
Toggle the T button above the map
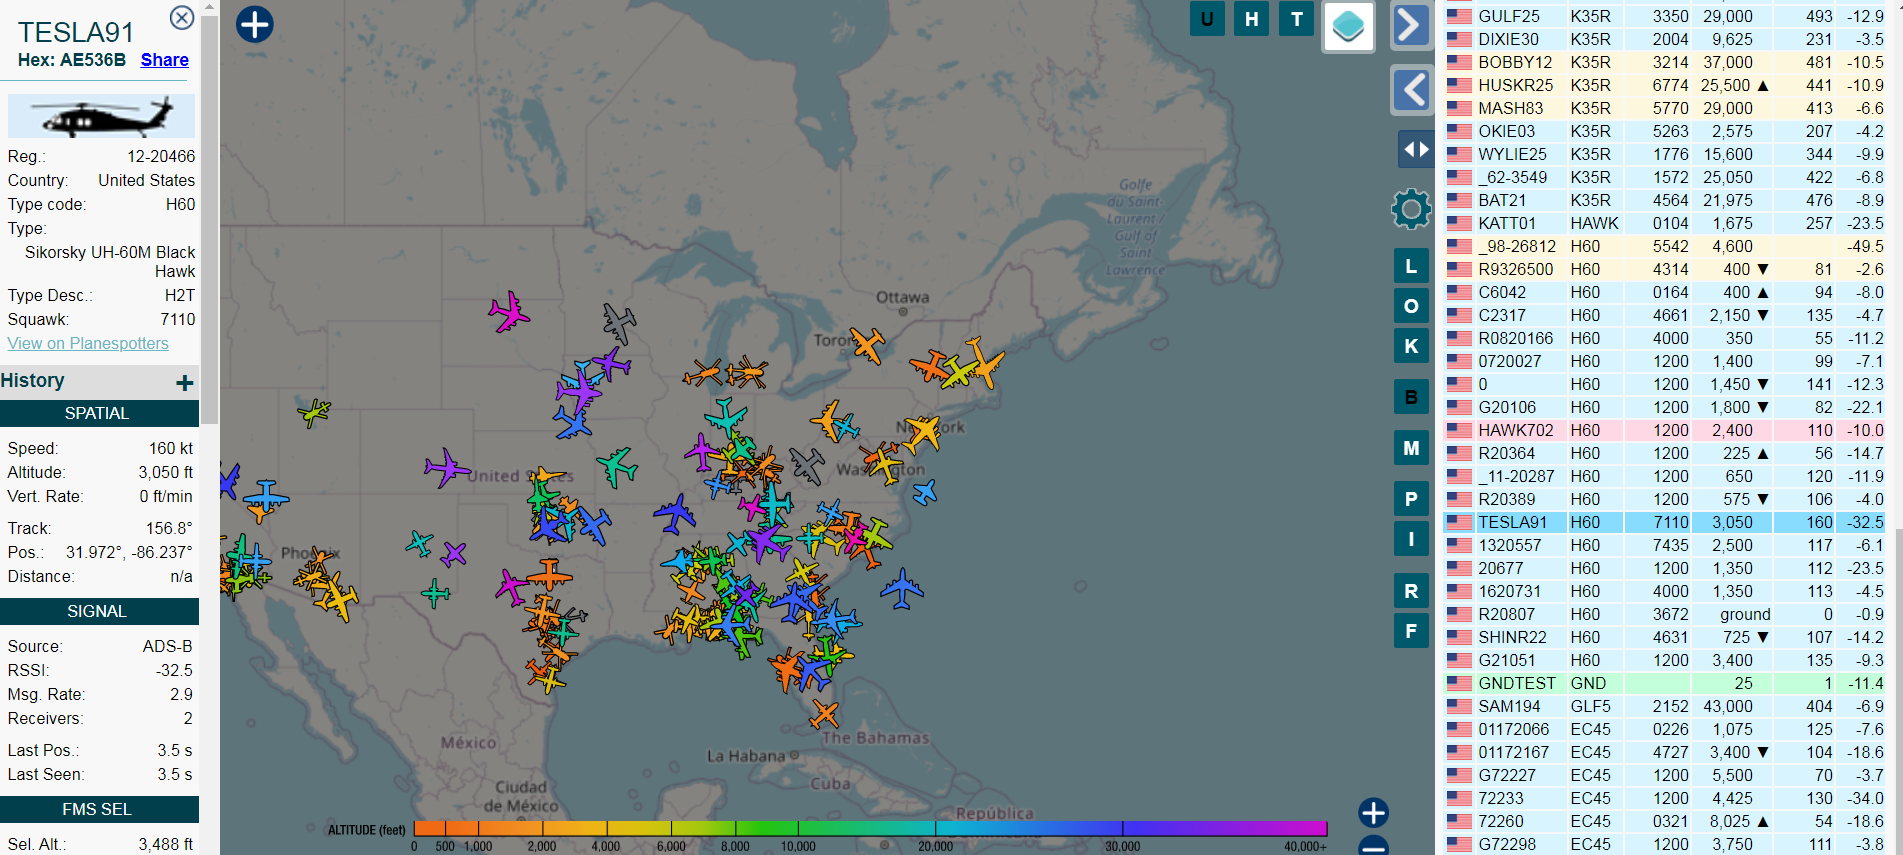coord(1297,19)
